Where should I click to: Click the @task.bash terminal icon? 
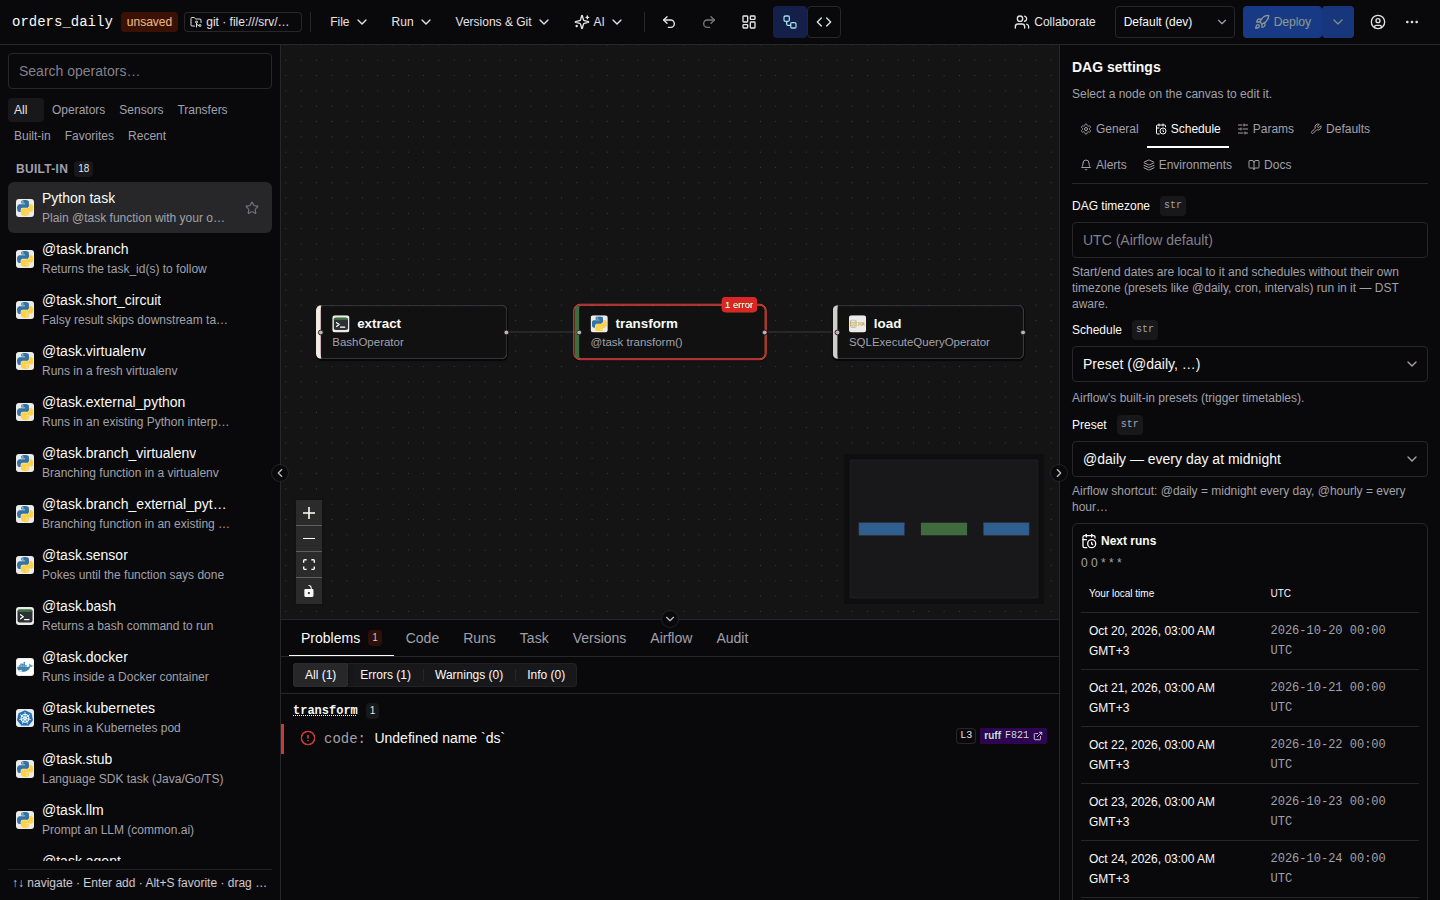[25, 616]
